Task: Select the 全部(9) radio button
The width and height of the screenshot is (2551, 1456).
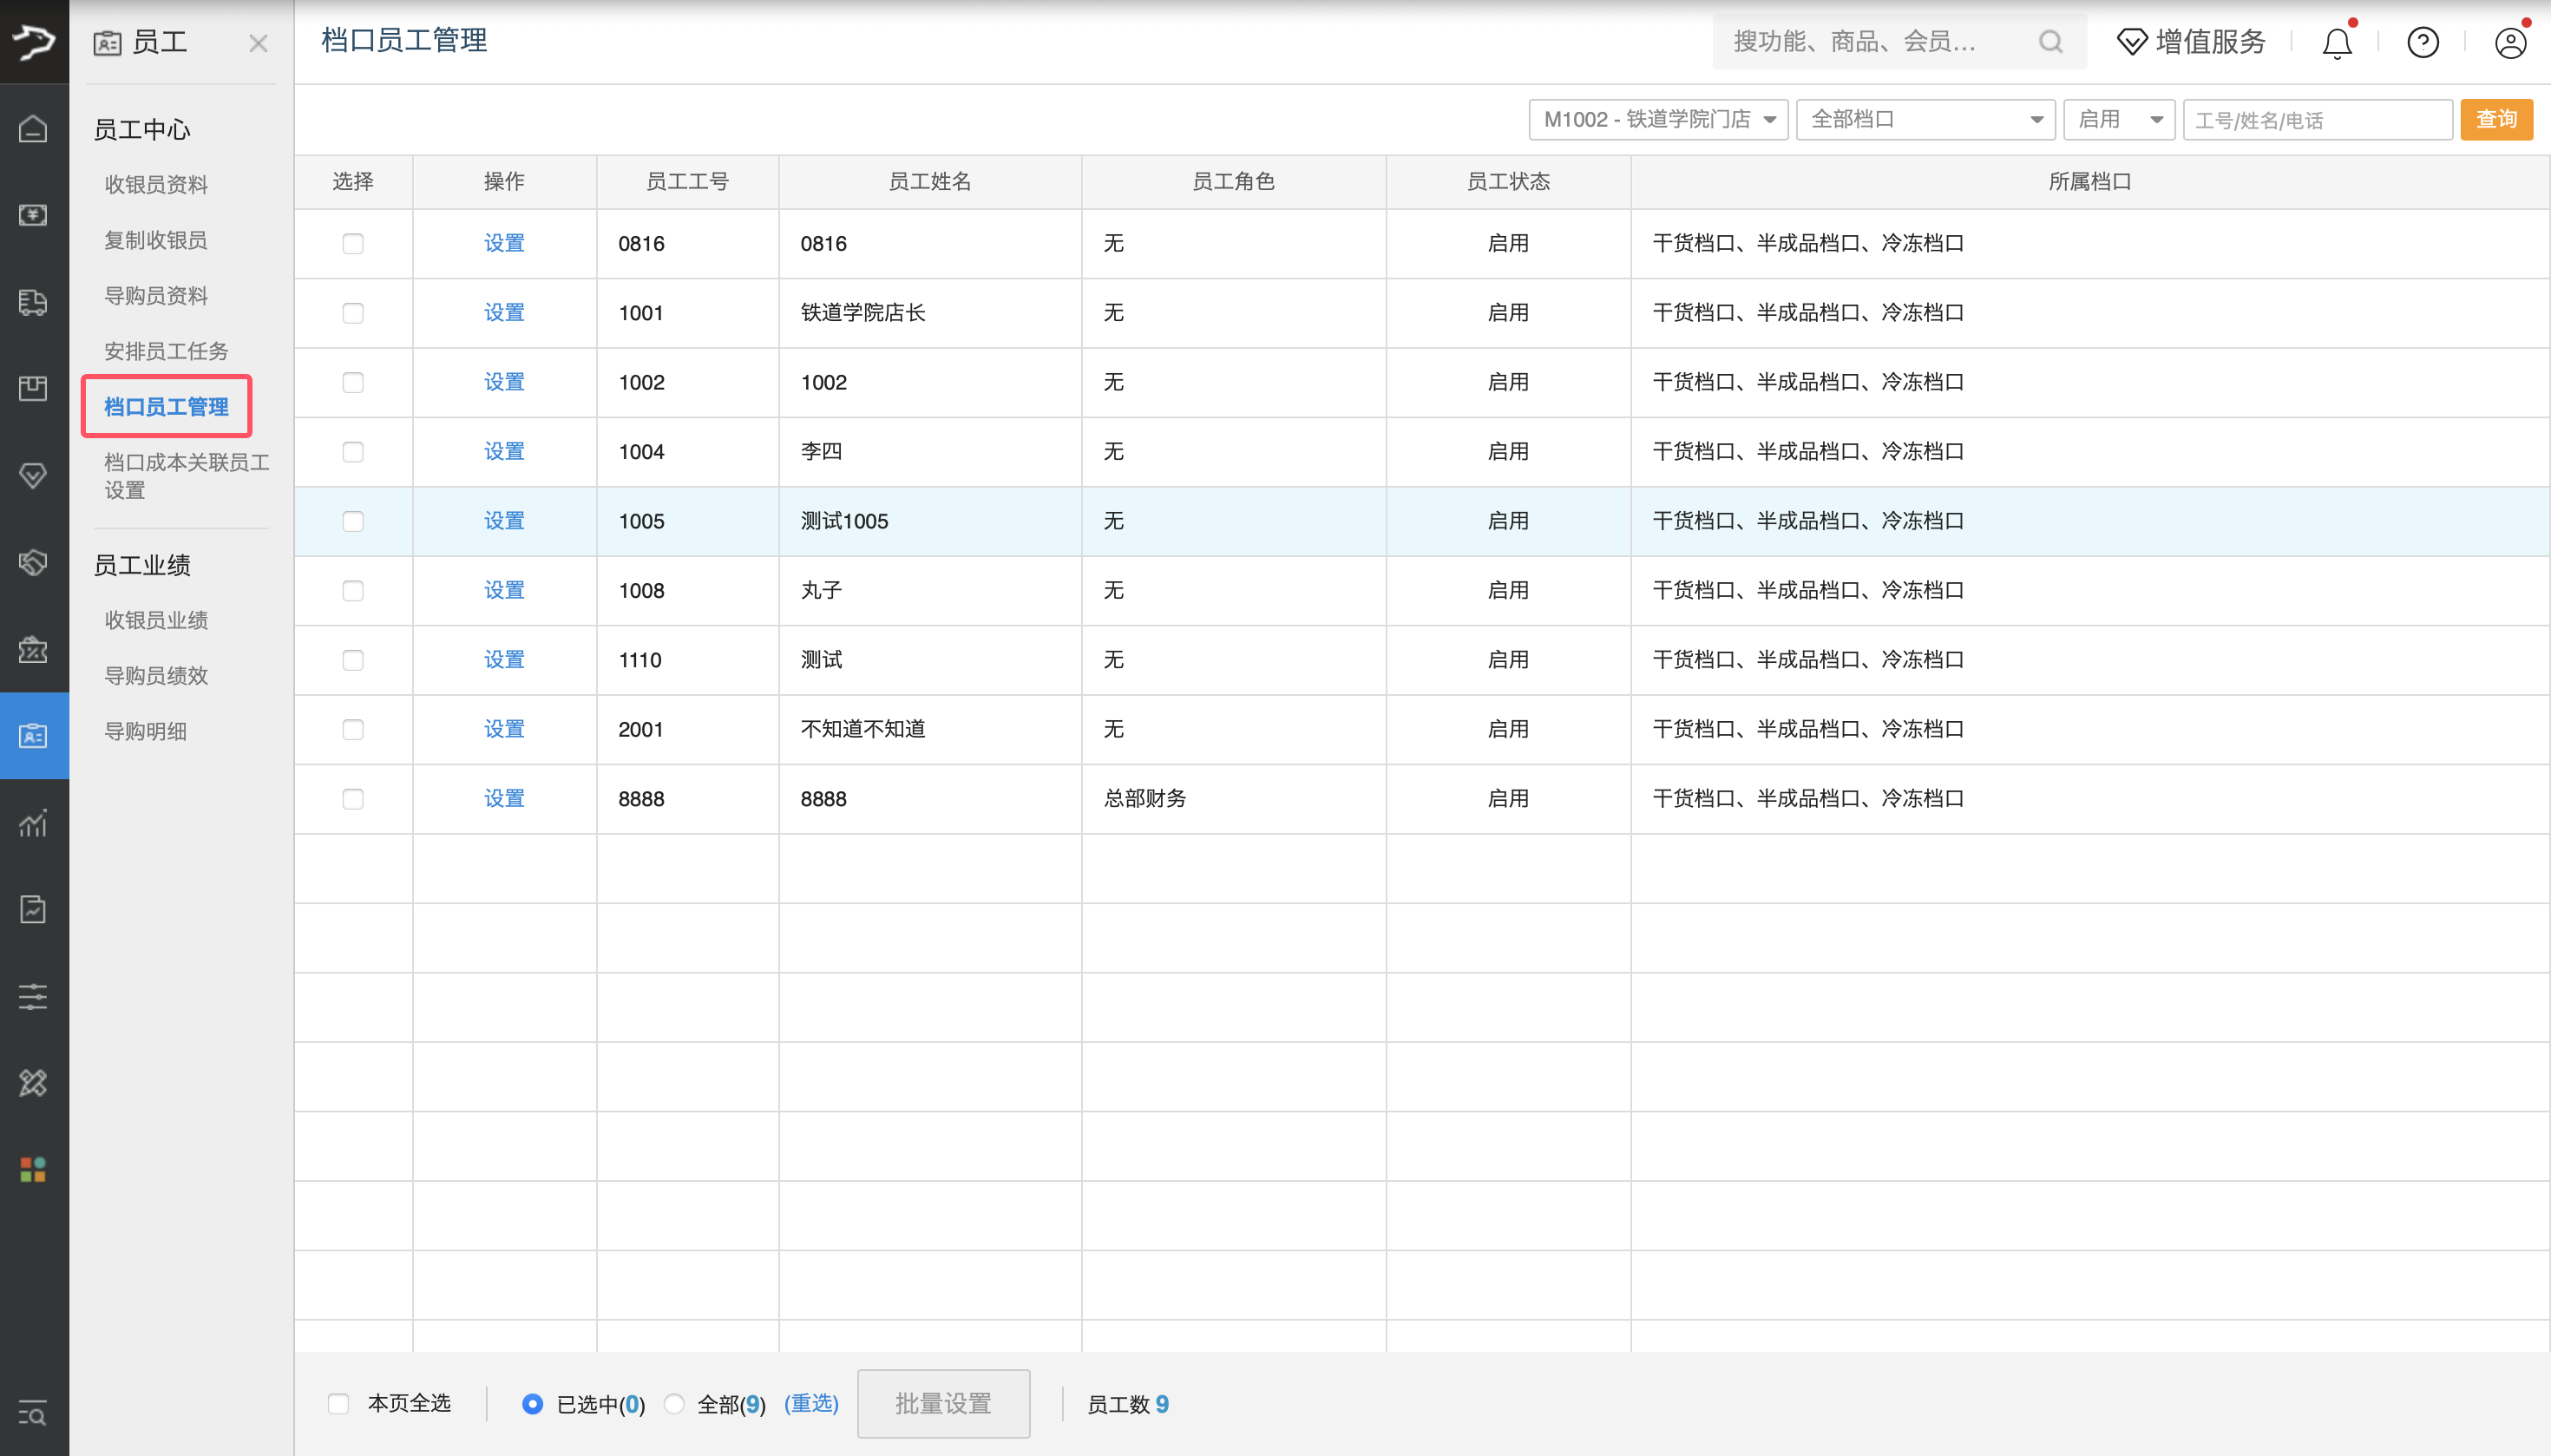Action: point(674,1404)
